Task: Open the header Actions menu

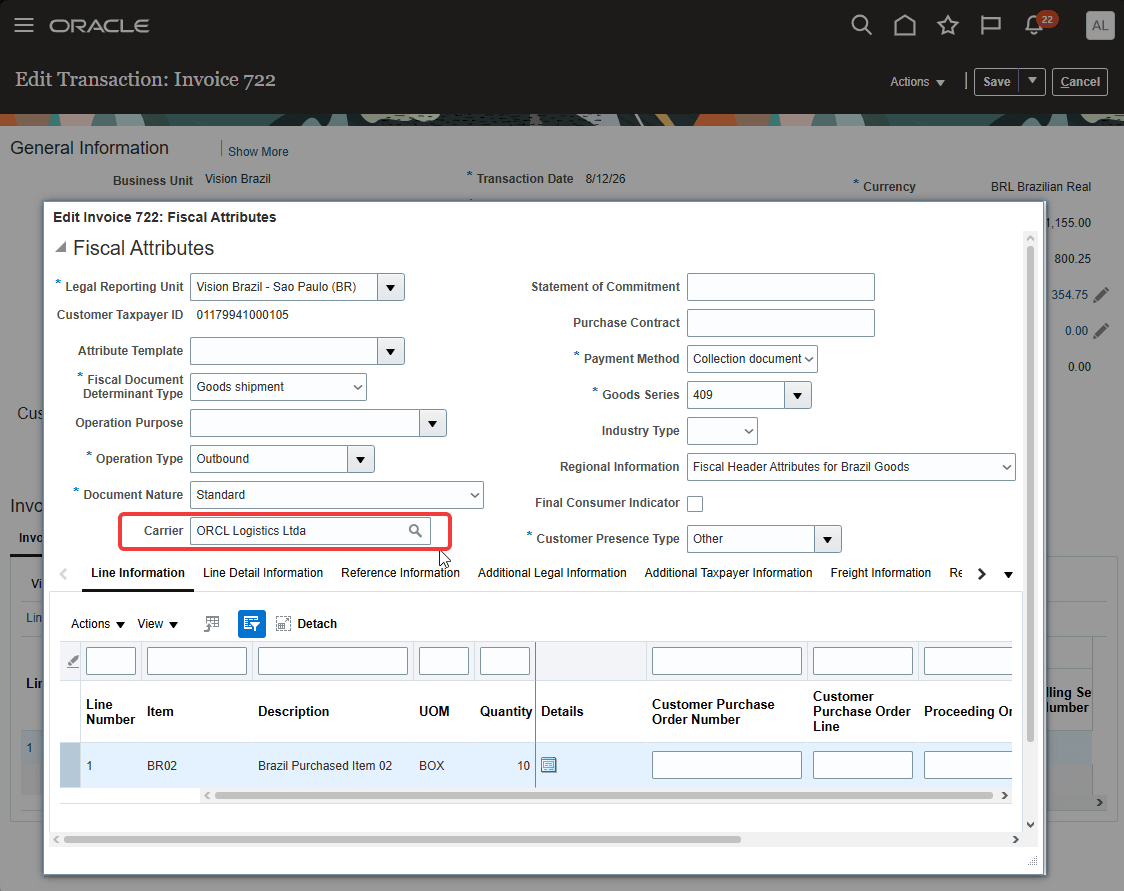Action: coord(917,82)
